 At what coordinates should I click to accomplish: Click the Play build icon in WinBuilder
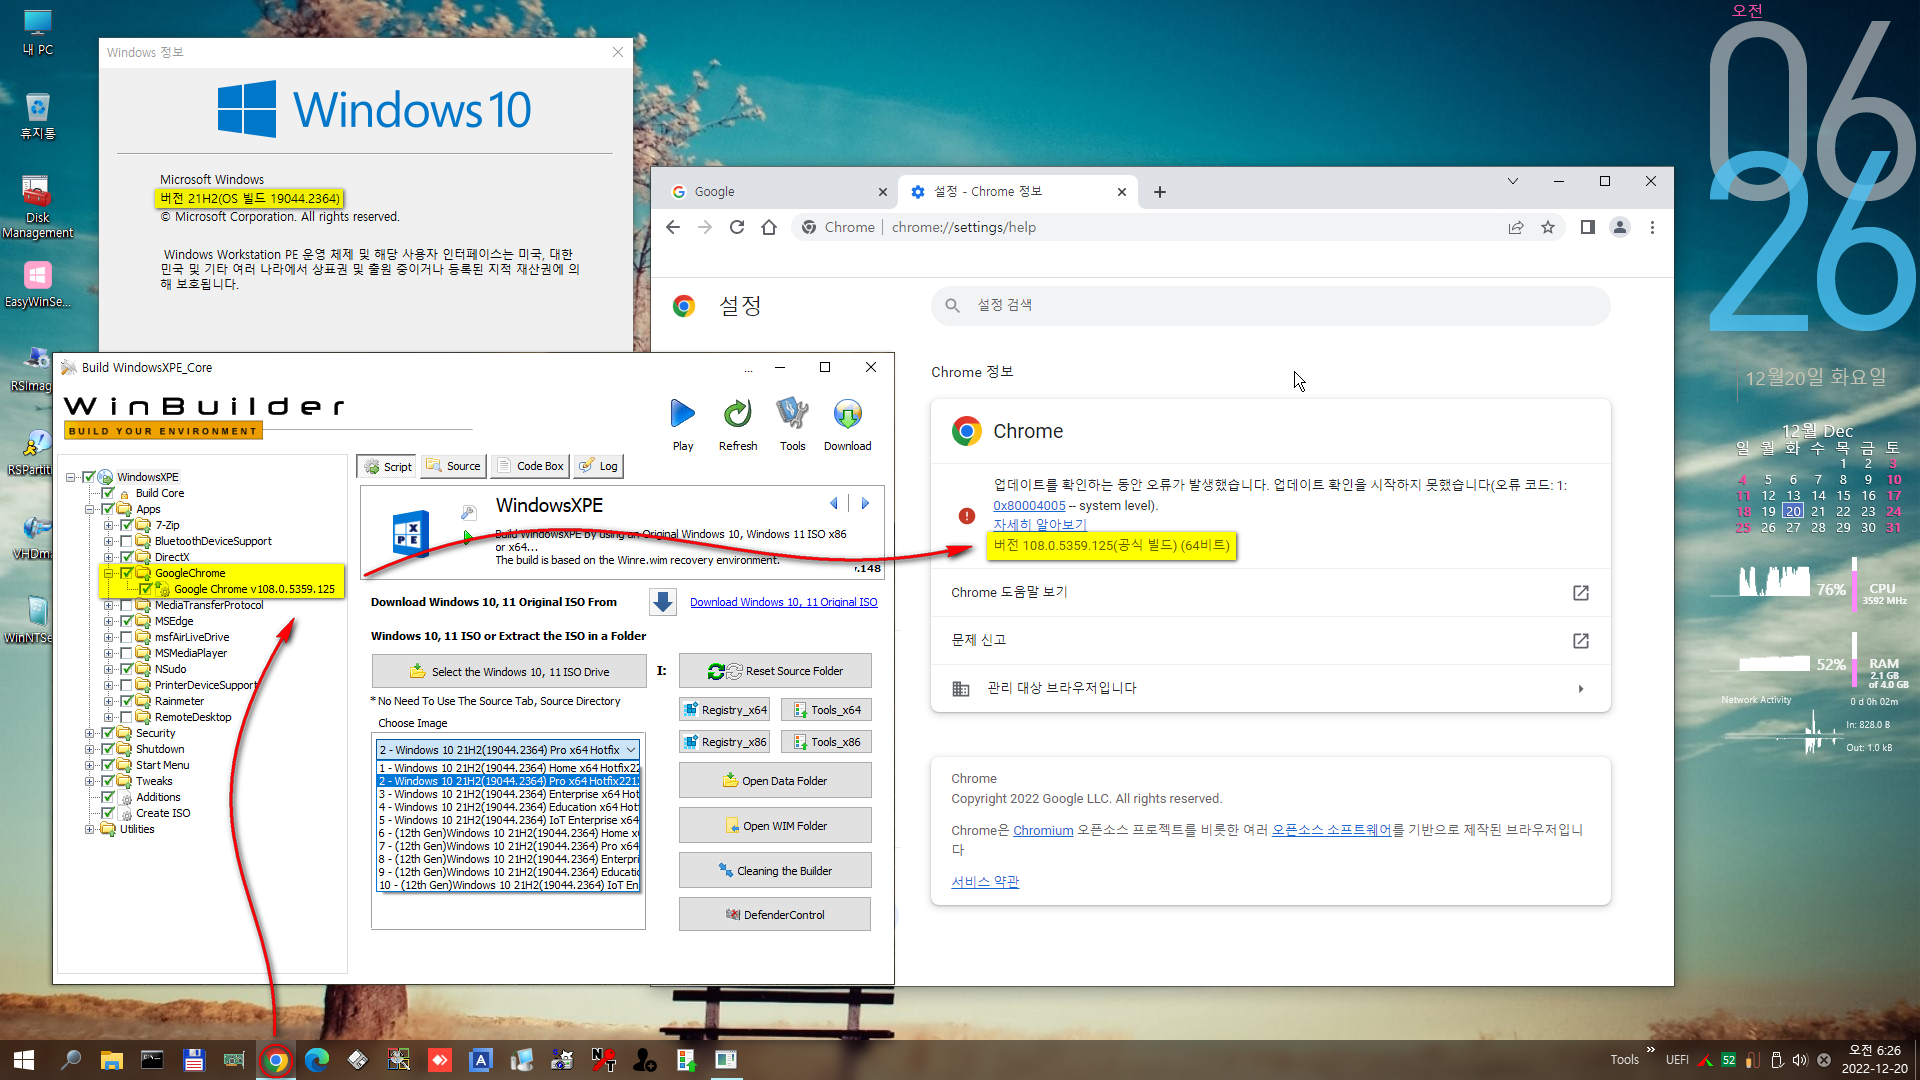pos(683,414)
